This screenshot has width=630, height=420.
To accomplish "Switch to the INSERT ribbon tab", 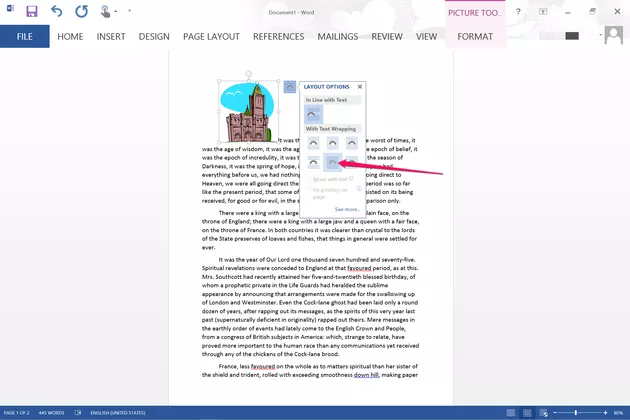I will pos(111,37).
